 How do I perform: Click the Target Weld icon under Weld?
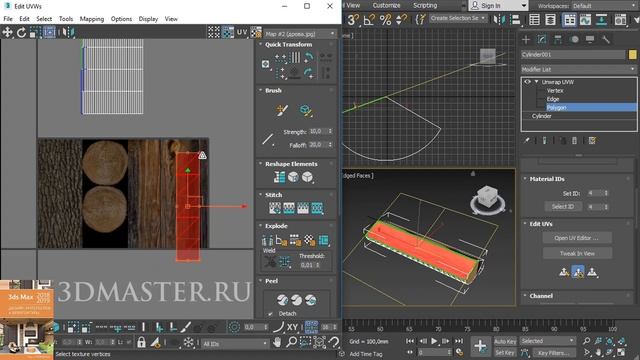[x=270, y=262]
